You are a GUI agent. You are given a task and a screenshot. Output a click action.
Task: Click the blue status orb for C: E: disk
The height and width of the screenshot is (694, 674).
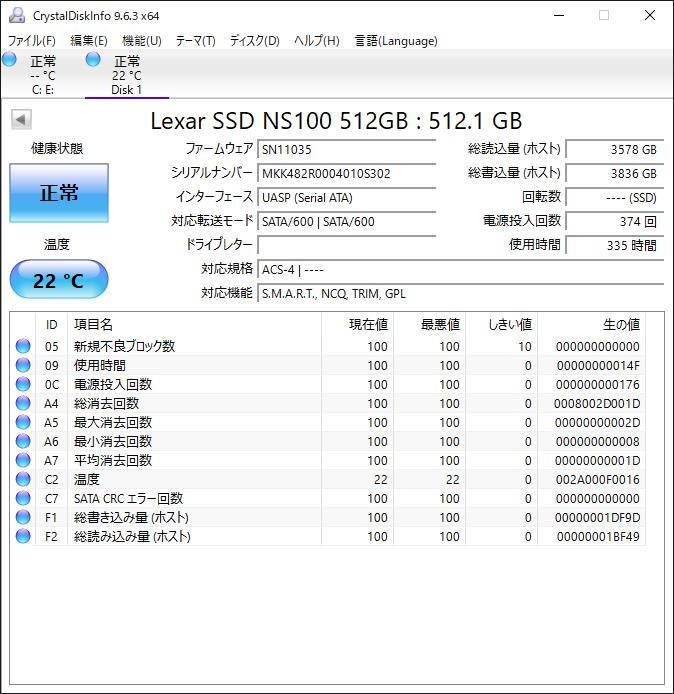click(9, 59)
